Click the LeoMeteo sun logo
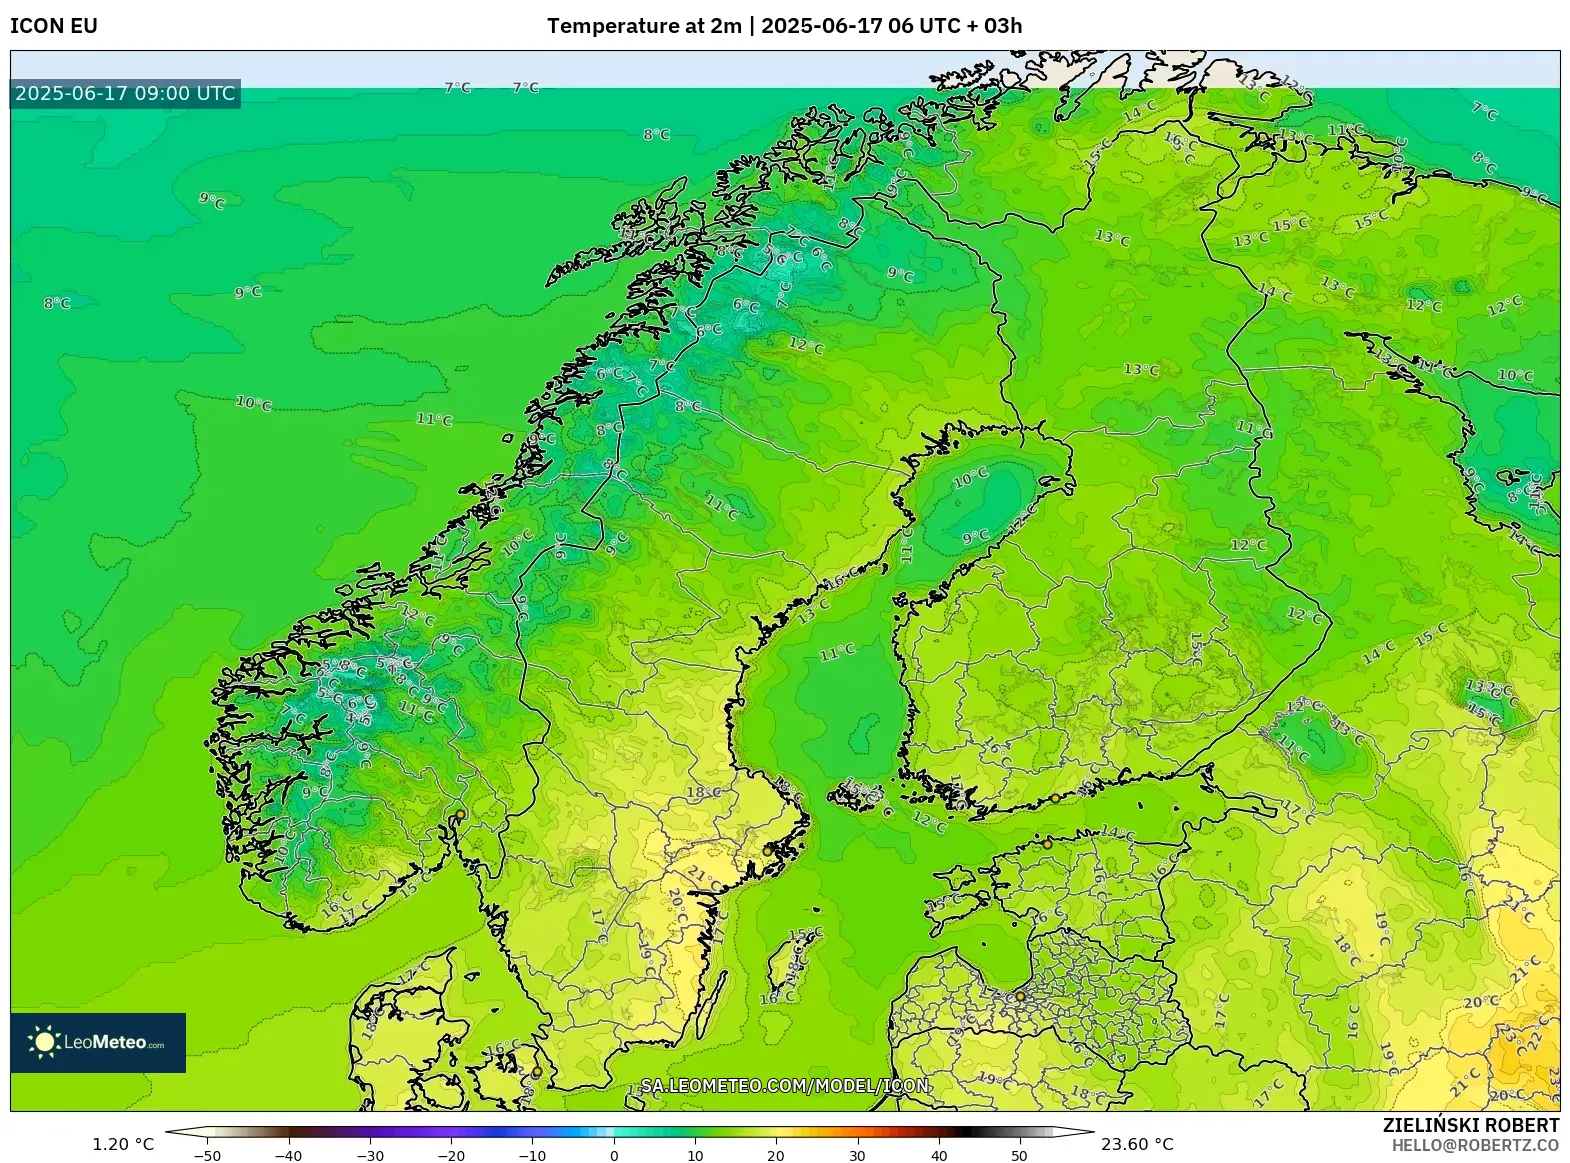1570x1163 pixels. [x=43, y=1042]
